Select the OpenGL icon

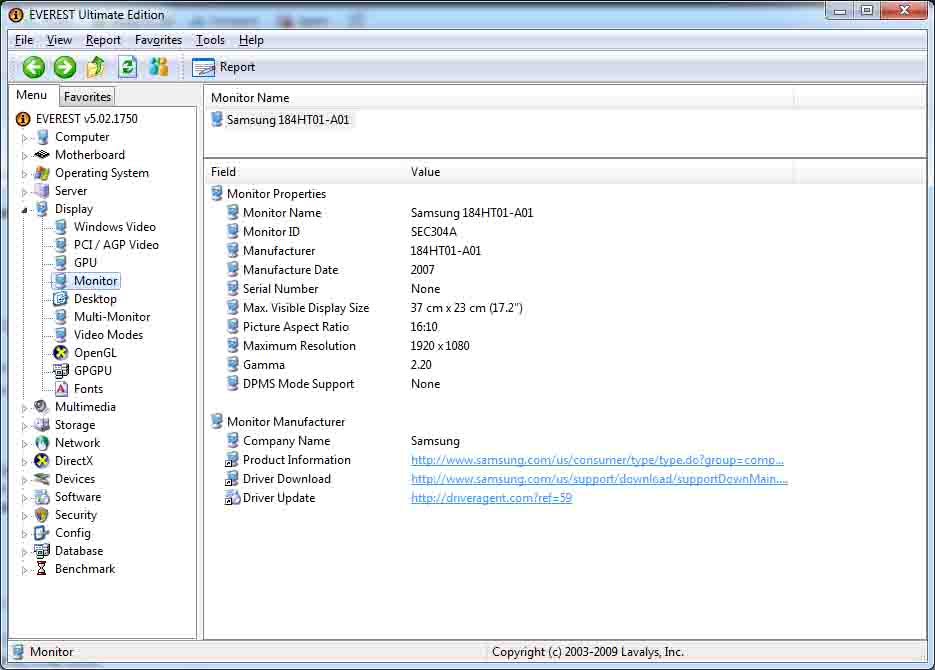point(61,353)
